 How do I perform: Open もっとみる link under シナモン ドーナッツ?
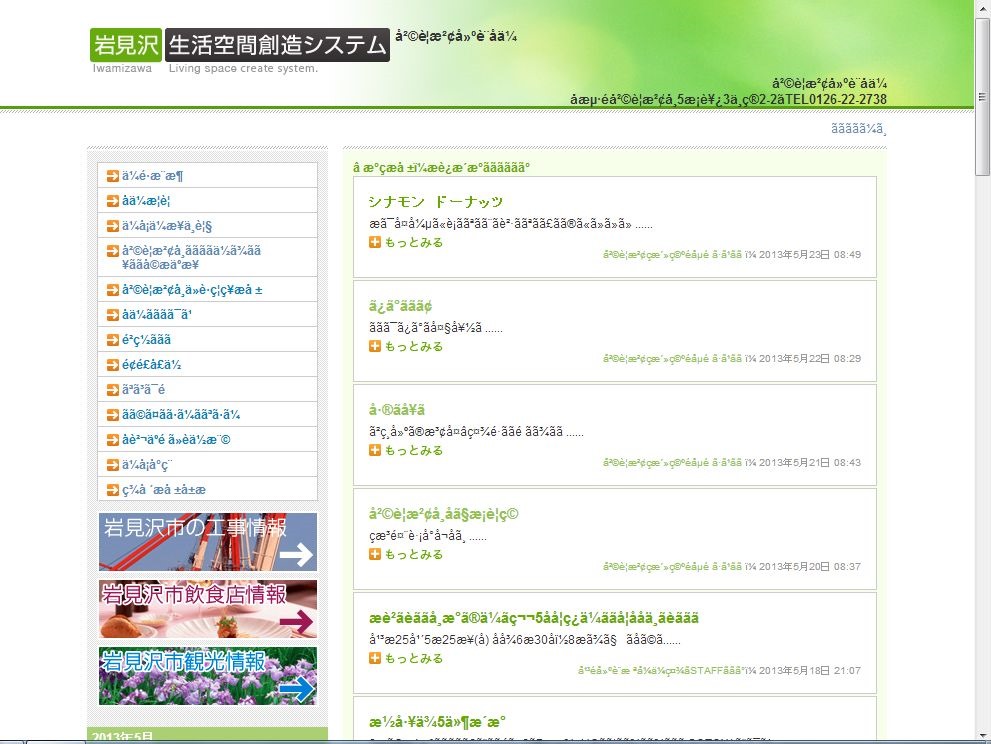point(413,242)
